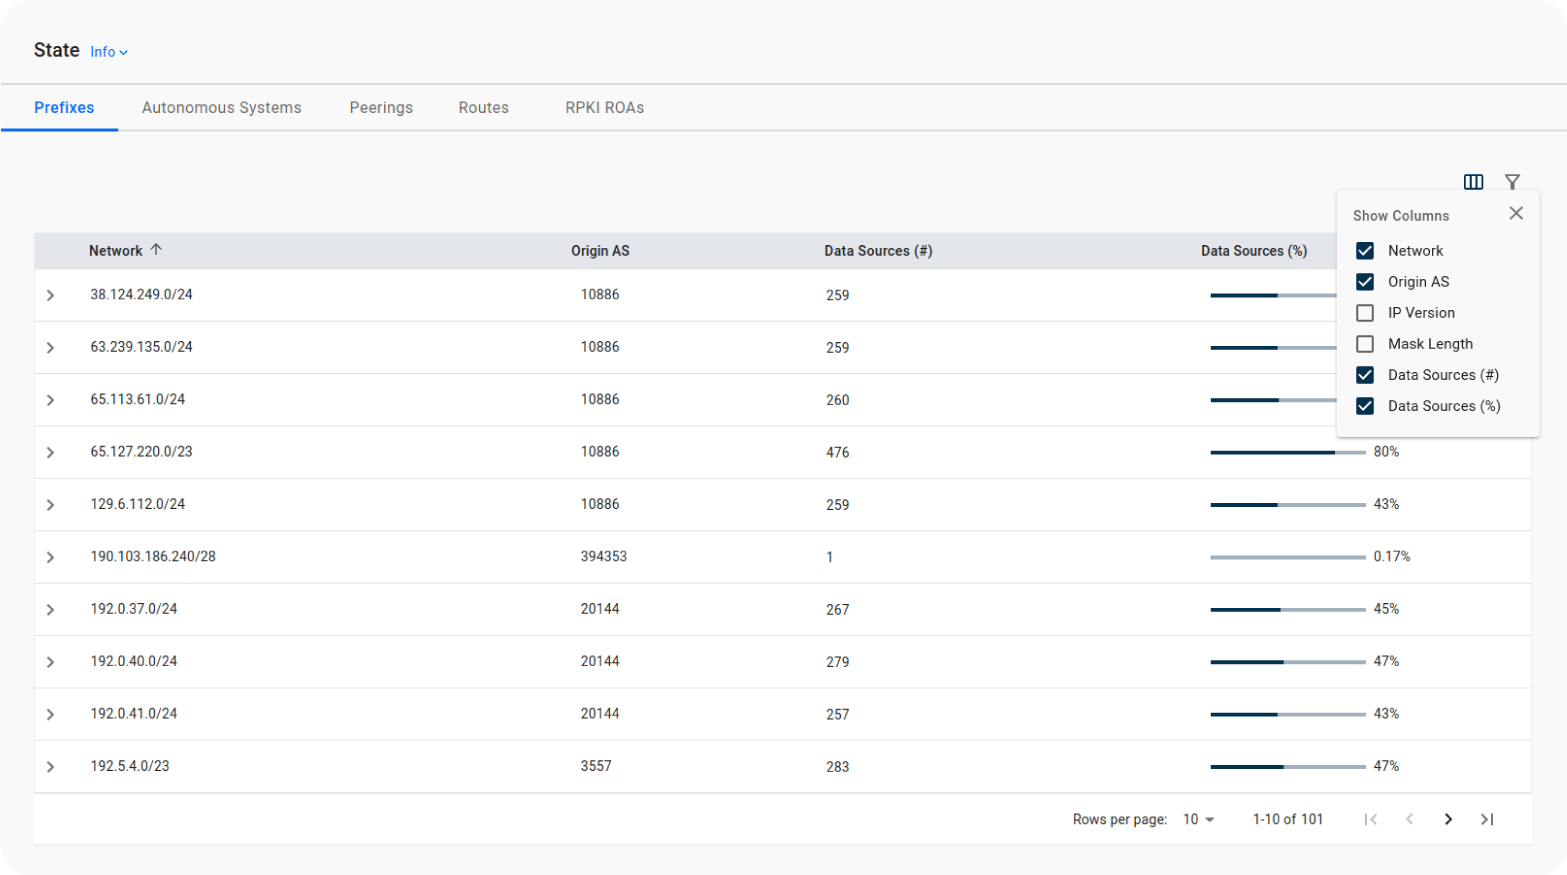The image size is (1567, 875).
Task: Jump to the last page arrow
Action: 1487,819
